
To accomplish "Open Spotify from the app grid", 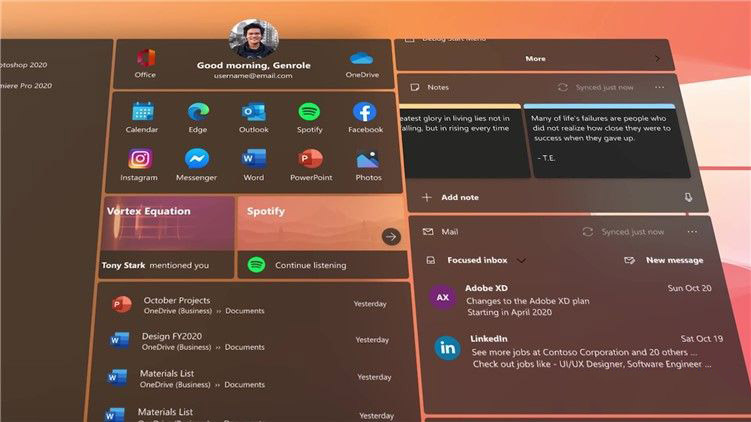I will [309, 112].
